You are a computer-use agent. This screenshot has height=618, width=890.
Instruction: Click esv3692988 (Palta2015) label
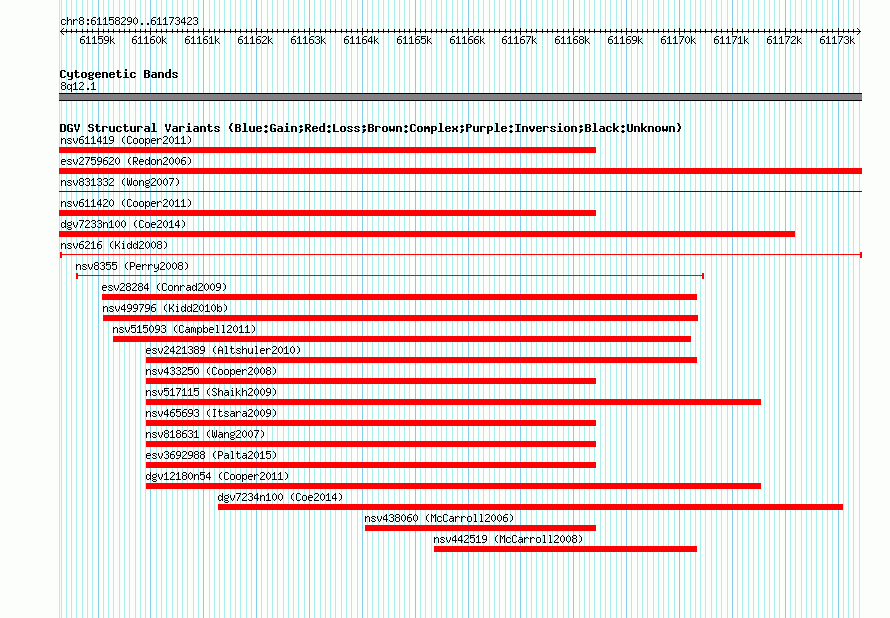(211, 455)
